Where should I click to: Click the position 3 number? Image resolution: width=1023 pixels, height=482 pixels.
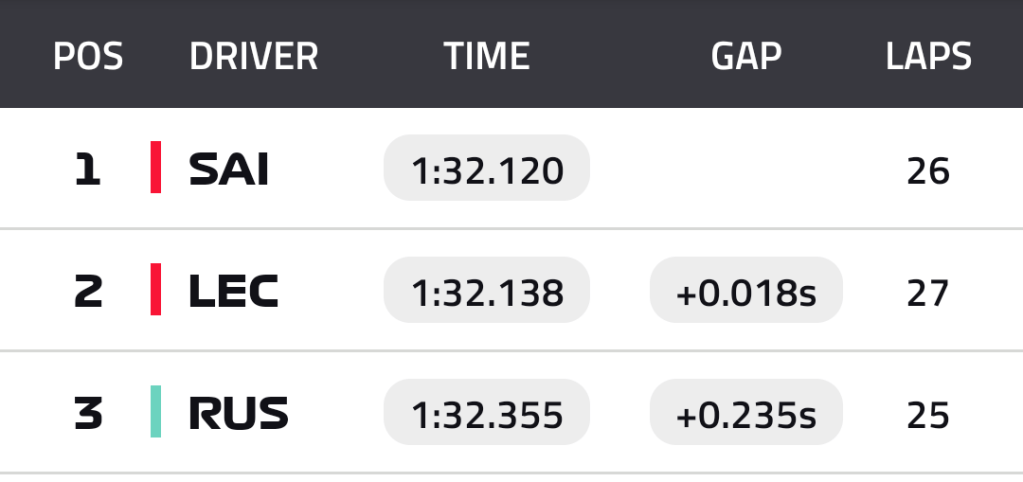click(x=88, y=414)
